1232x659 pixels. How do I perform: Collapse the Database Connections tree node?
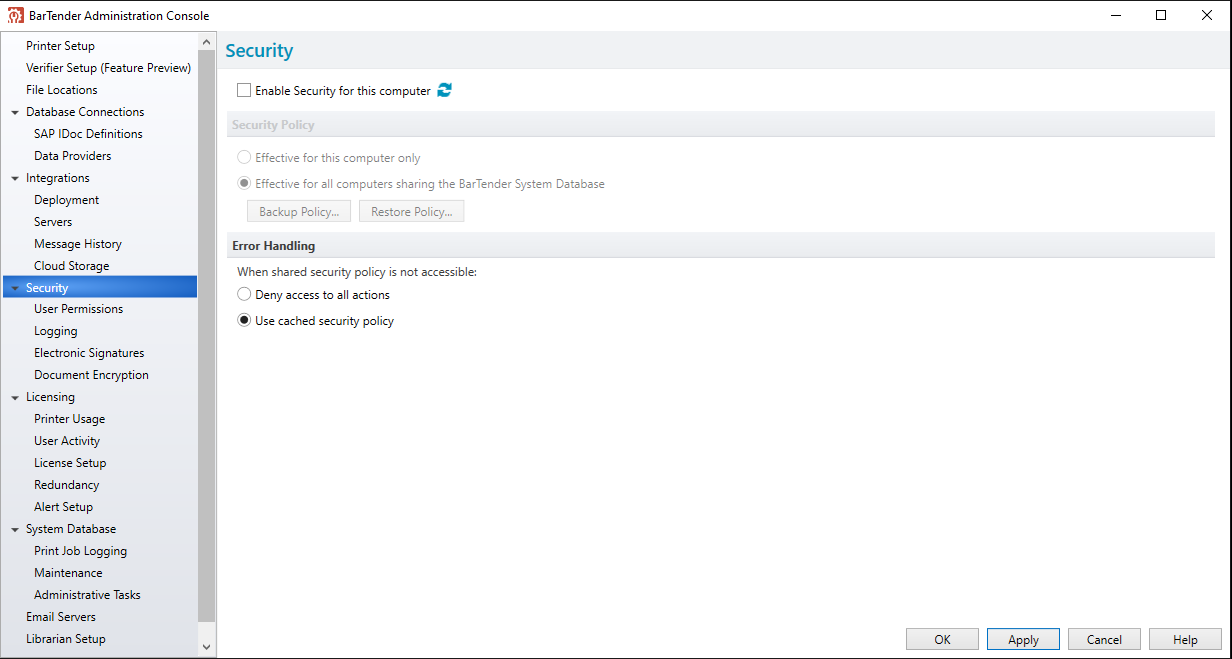15,112
